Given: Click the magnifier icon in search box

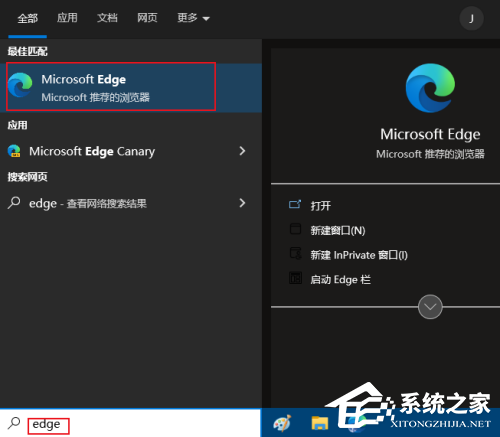Looking at the screenshot, I should 14,423.
